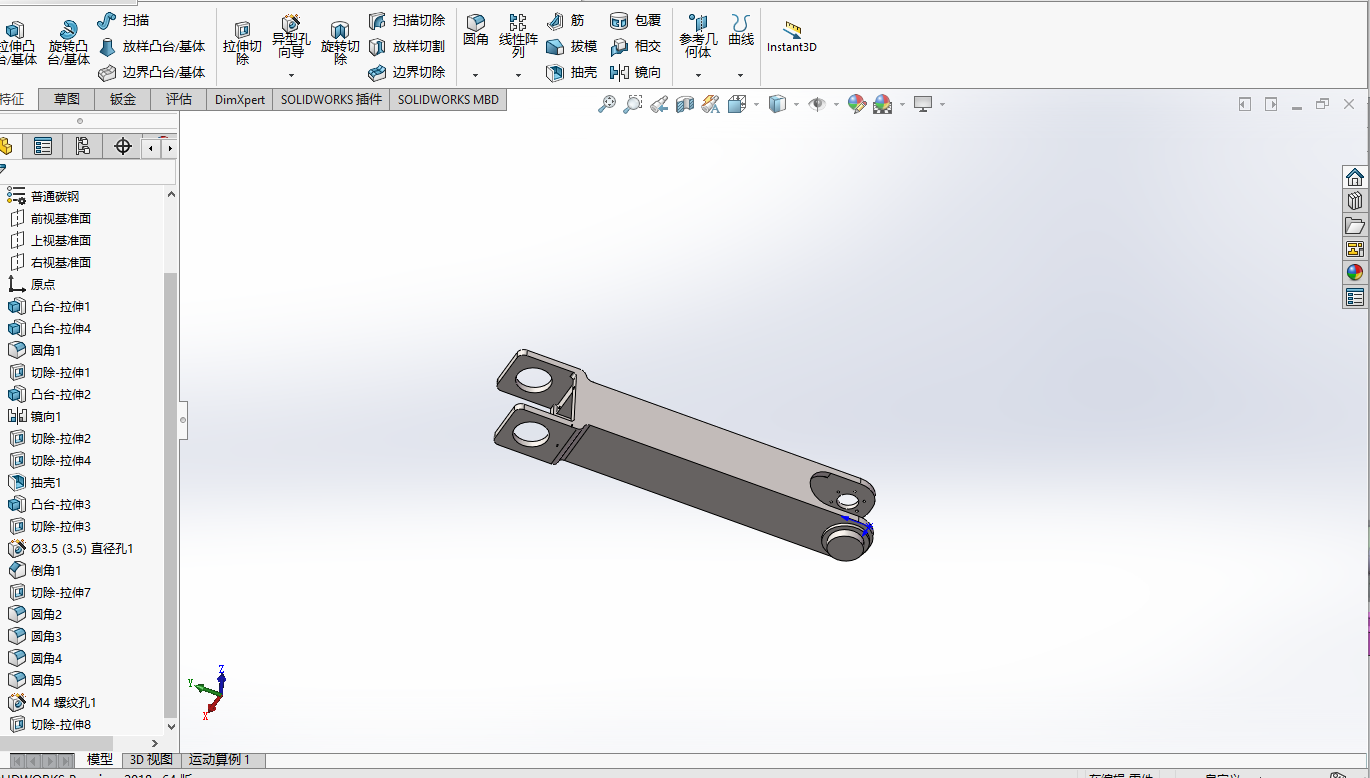Select Ø3.5 (3.5) 直径孔1 feature
This screenshot has height=778, width=1370.
click(x=81, y=548)
